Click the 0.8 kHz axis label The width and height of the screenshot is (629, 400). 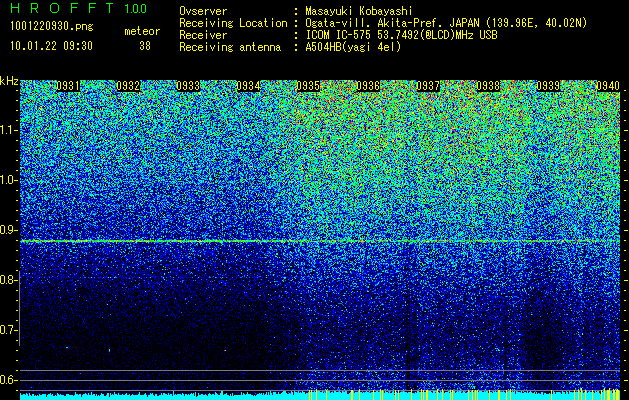tap(8, 280)
